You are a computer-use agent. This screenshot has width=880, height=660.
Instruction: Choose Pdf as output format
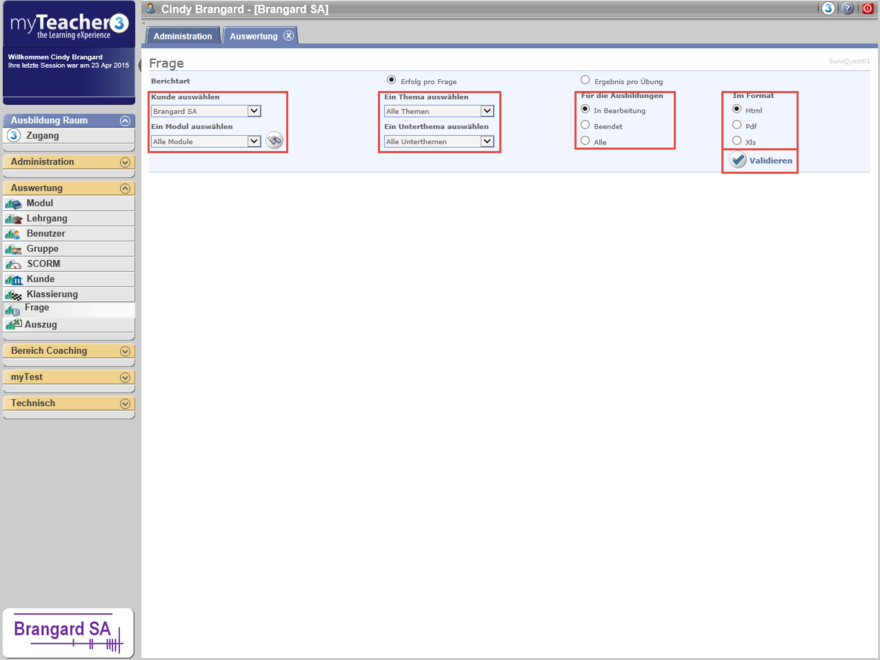click(737, 126)
